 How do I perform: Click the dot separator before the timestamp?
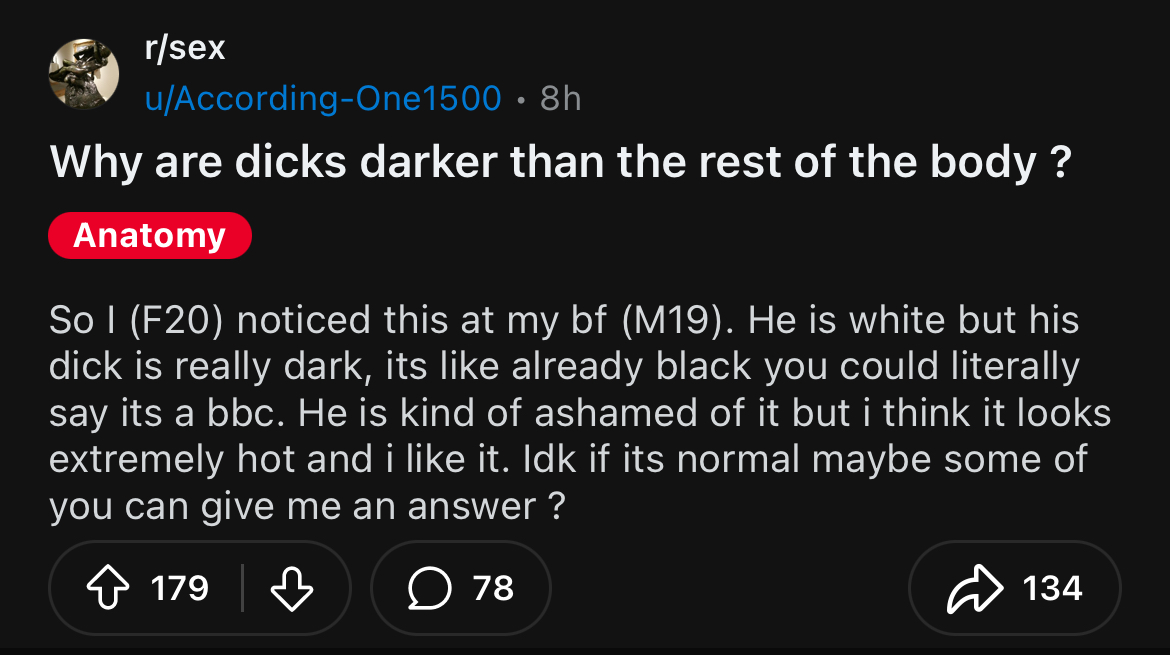pyautogui.click(x=520, y=98)
